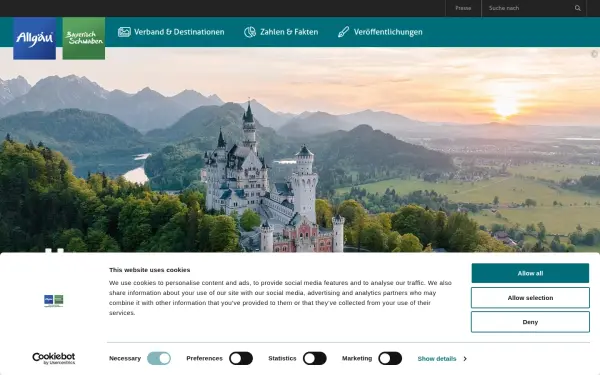600x375 pixels.
Task: Open the Presse link
Action: point(463,8)
